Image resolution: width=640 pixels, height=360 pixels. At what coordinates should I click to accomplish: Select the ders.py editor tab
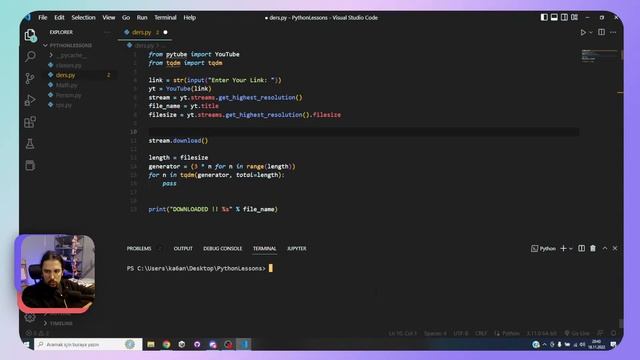pos(146,32)
